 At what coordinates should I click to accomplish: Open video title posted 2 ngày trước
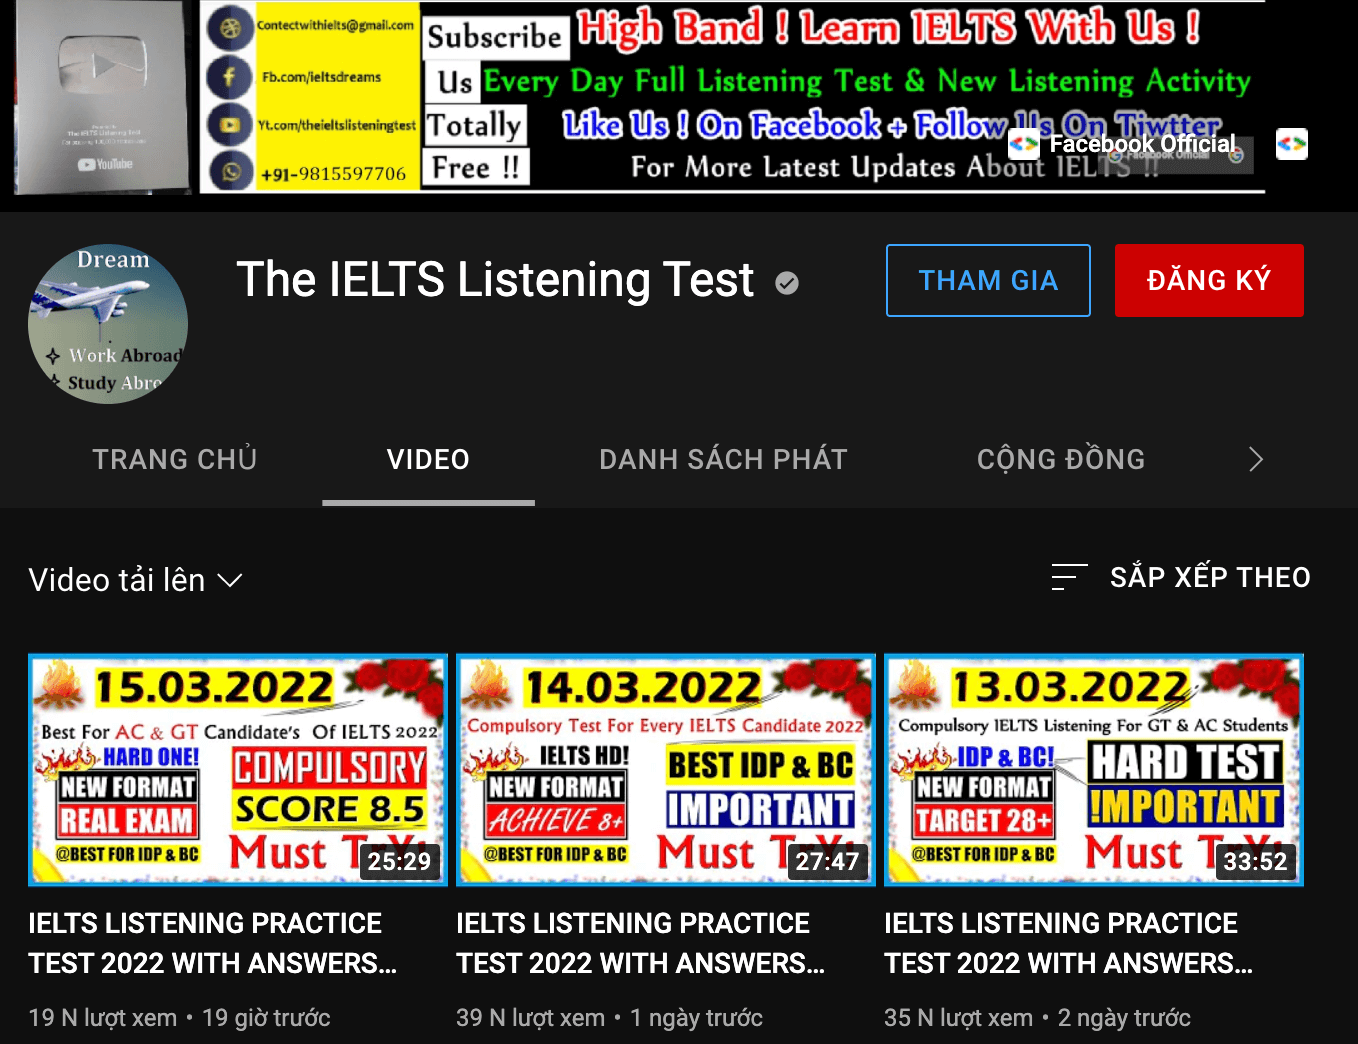tap(1068, 942)
